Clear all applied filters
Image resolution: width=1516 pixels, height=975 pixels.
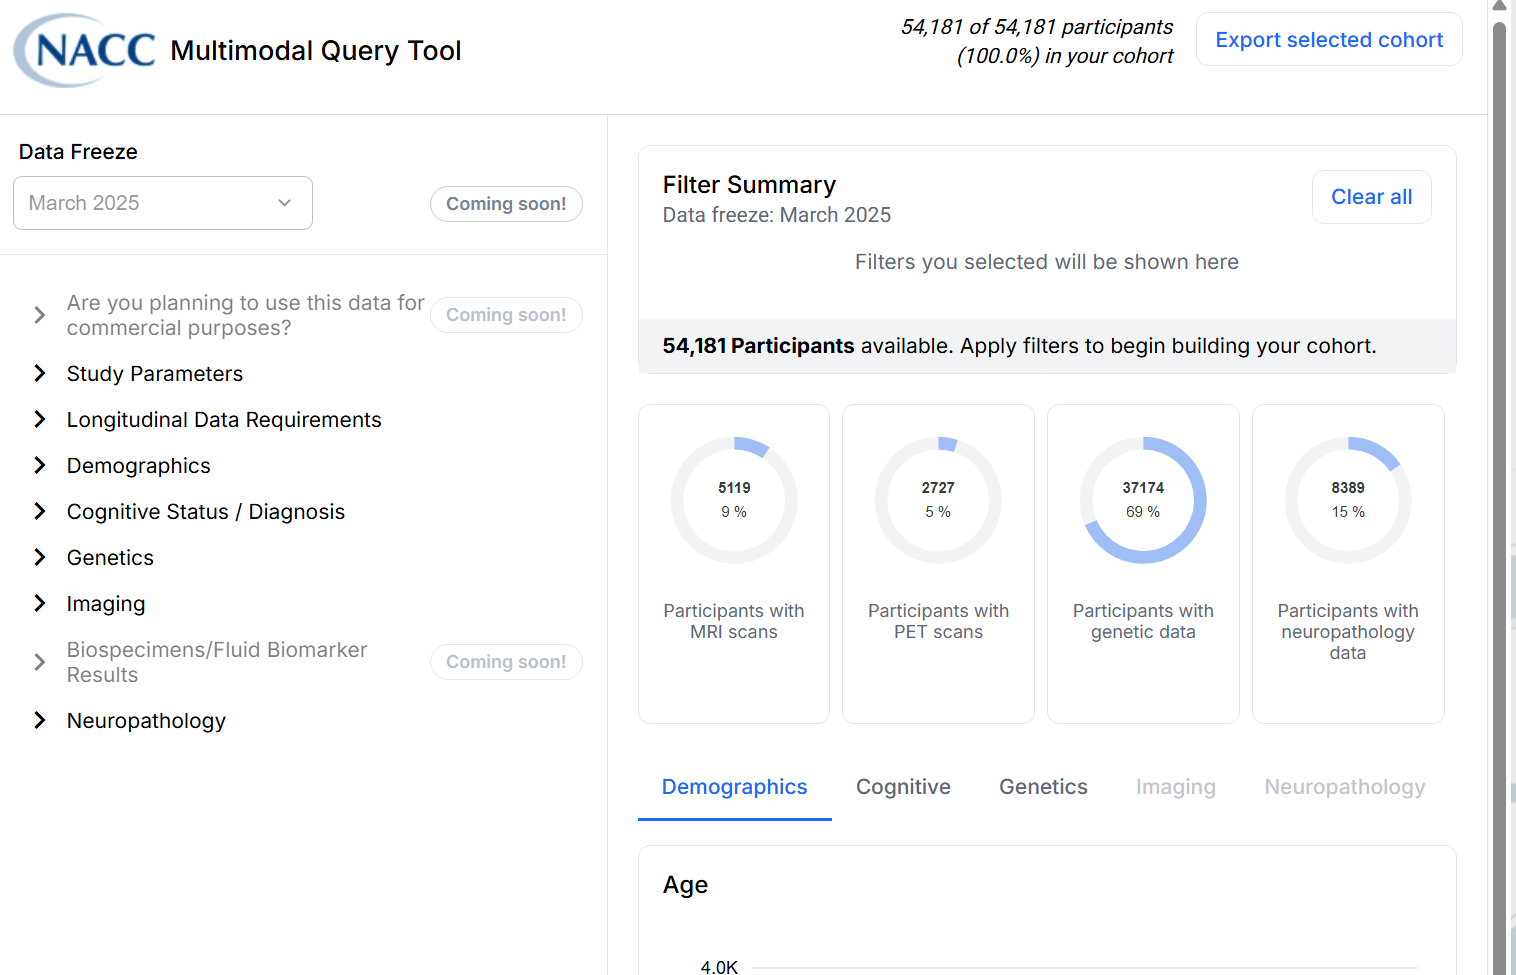1371,196
